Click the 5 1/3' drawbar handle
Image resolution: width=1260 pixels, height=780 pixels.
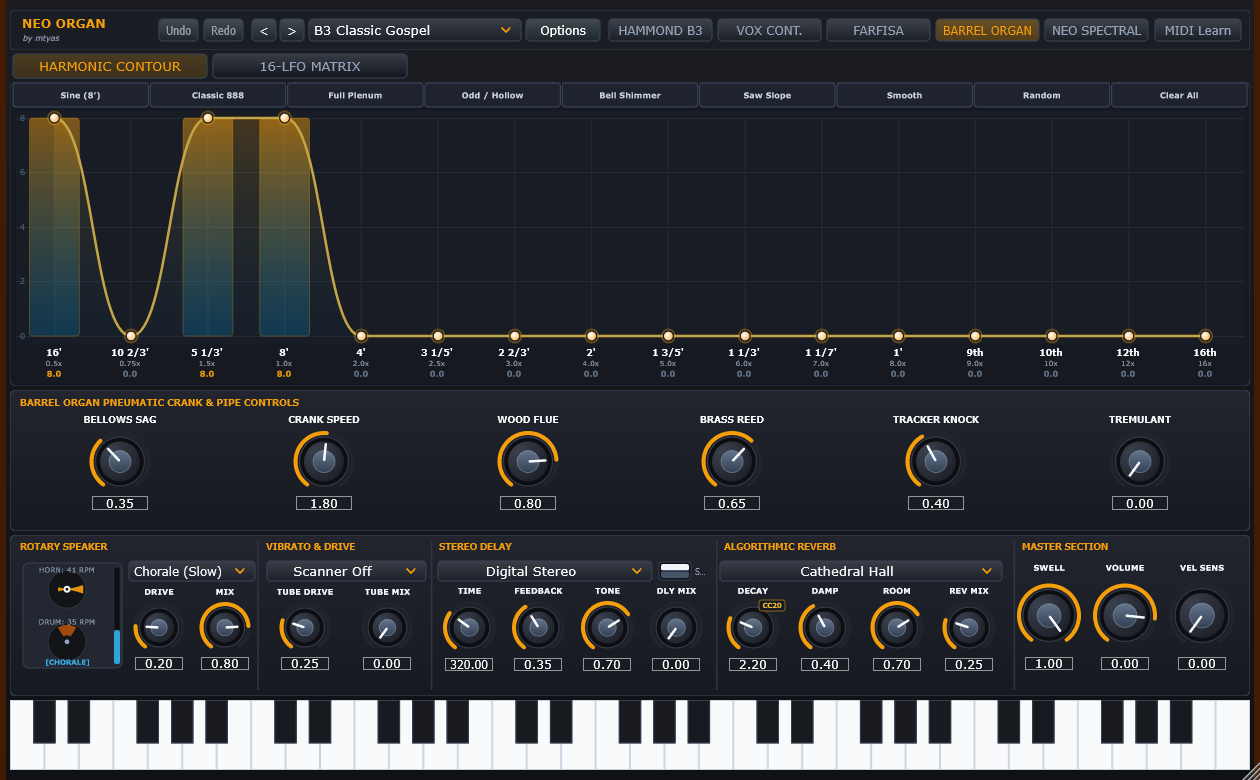click(207, 118)
